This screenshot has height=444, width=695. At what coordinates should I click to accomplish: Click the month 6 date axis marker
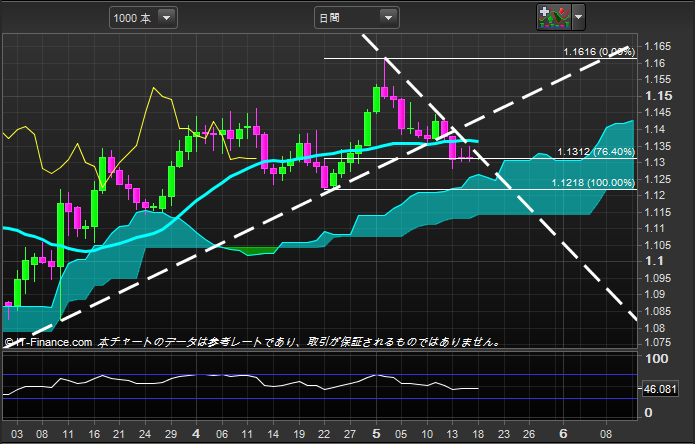pos(563,433)
